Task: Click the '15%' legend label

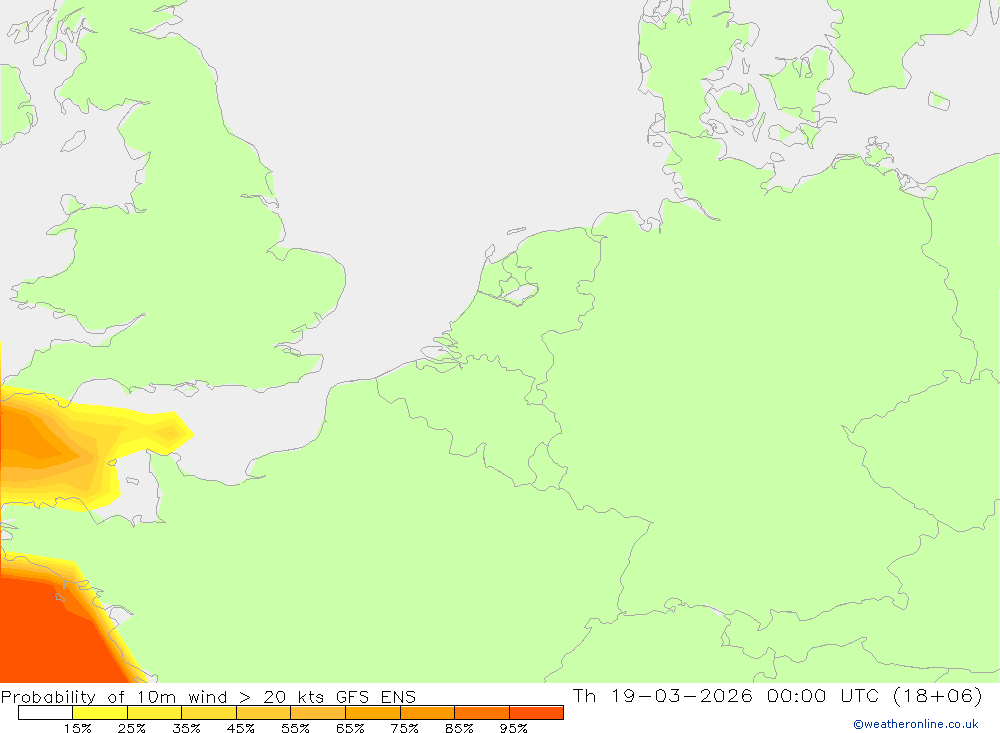Action: point(78,728)
